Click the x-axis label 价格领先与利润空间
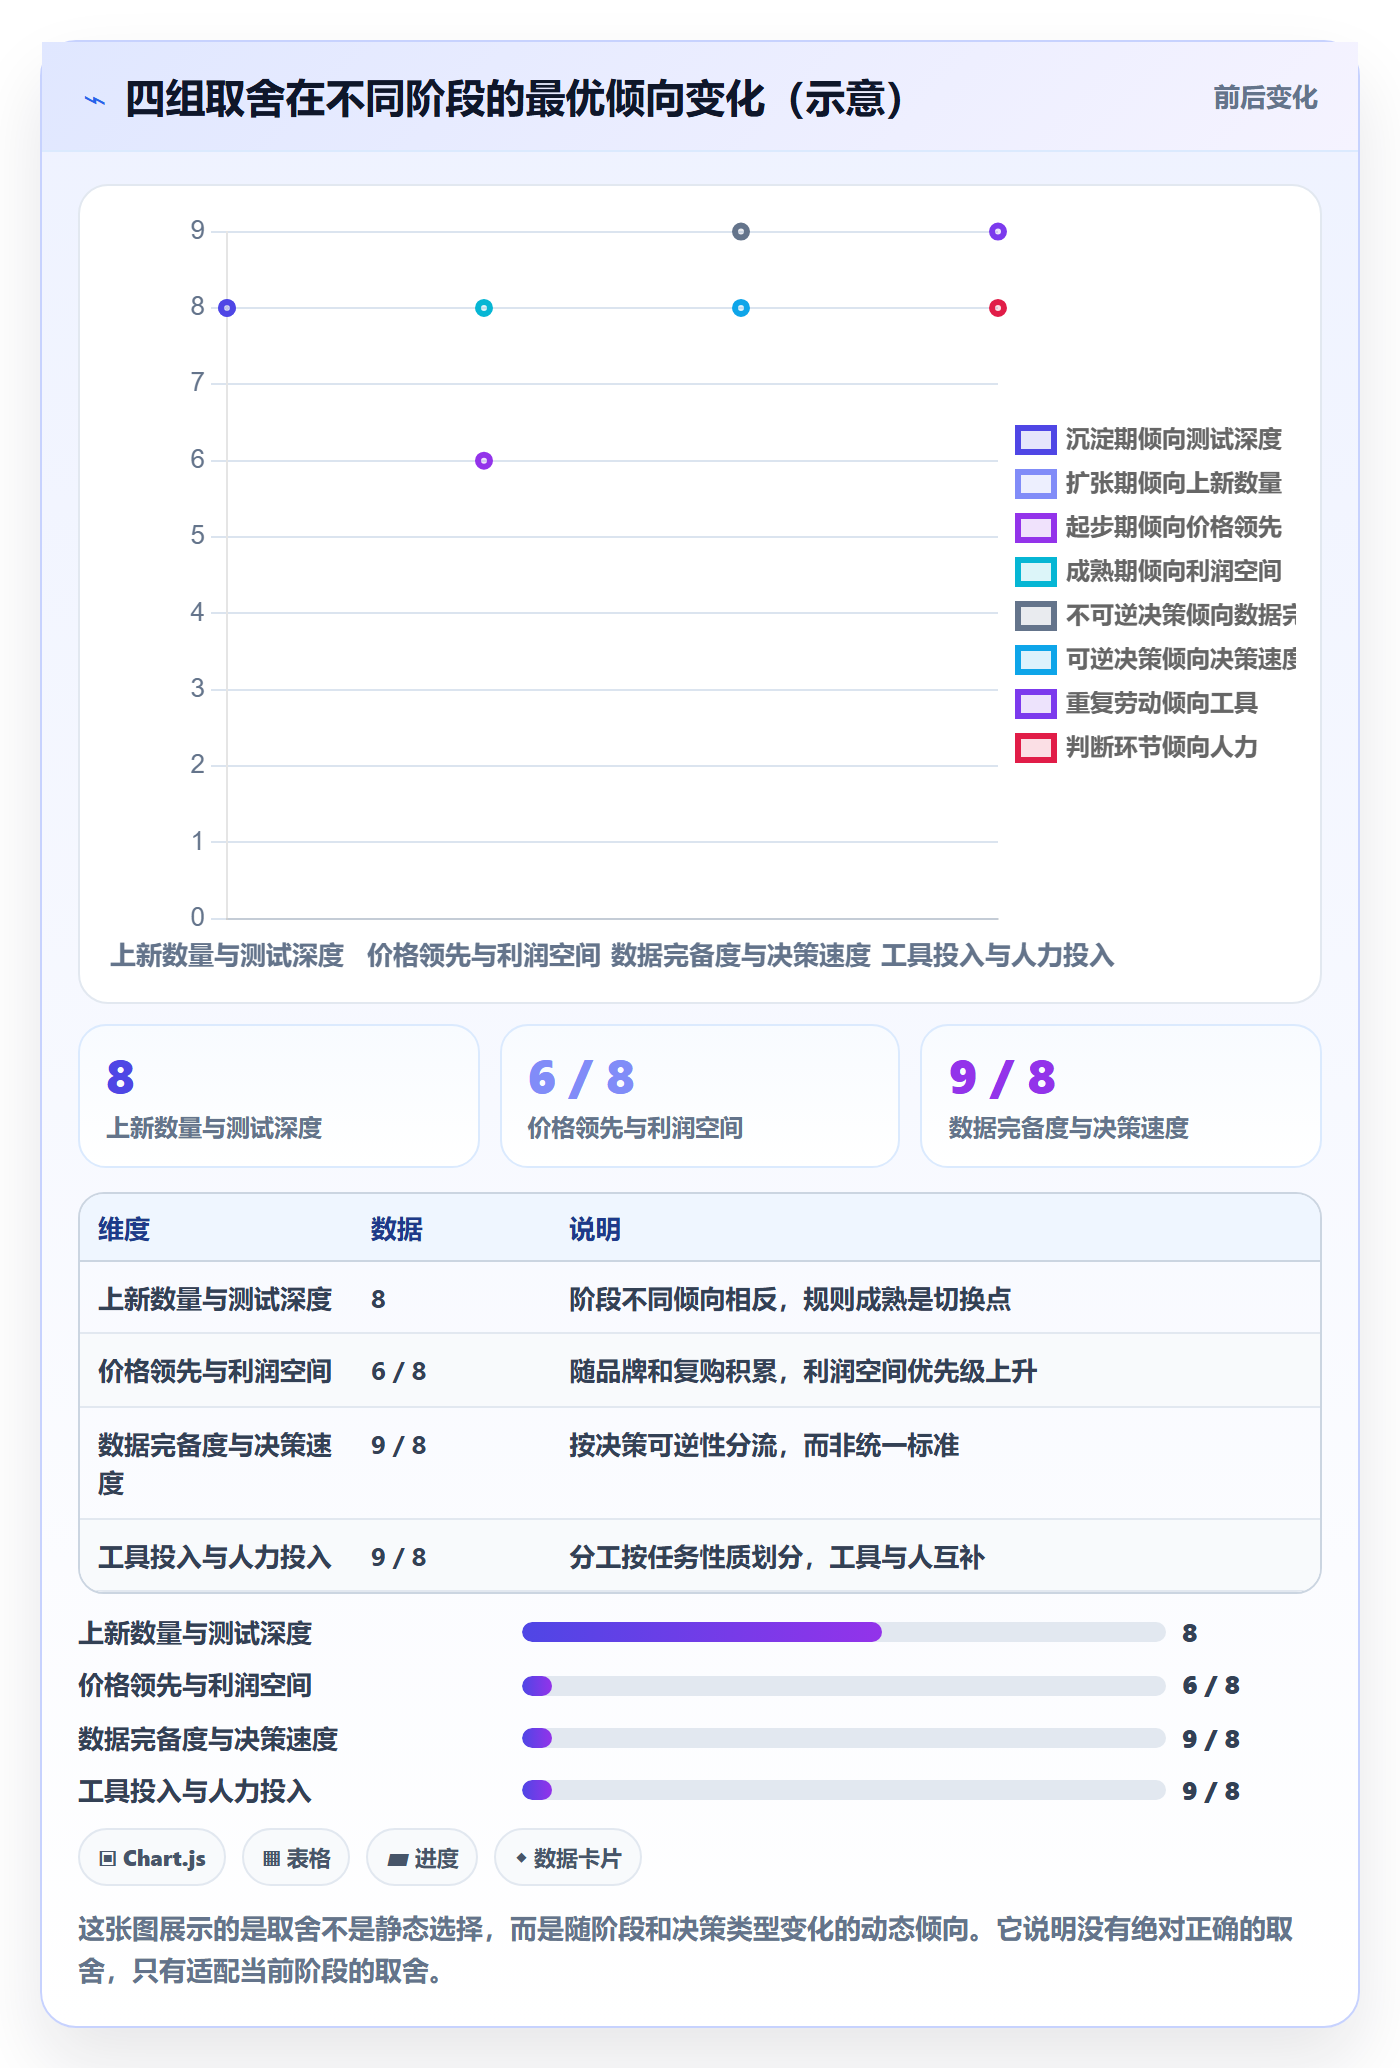Screen dimensions: 1400x2068 pos(484,956)
